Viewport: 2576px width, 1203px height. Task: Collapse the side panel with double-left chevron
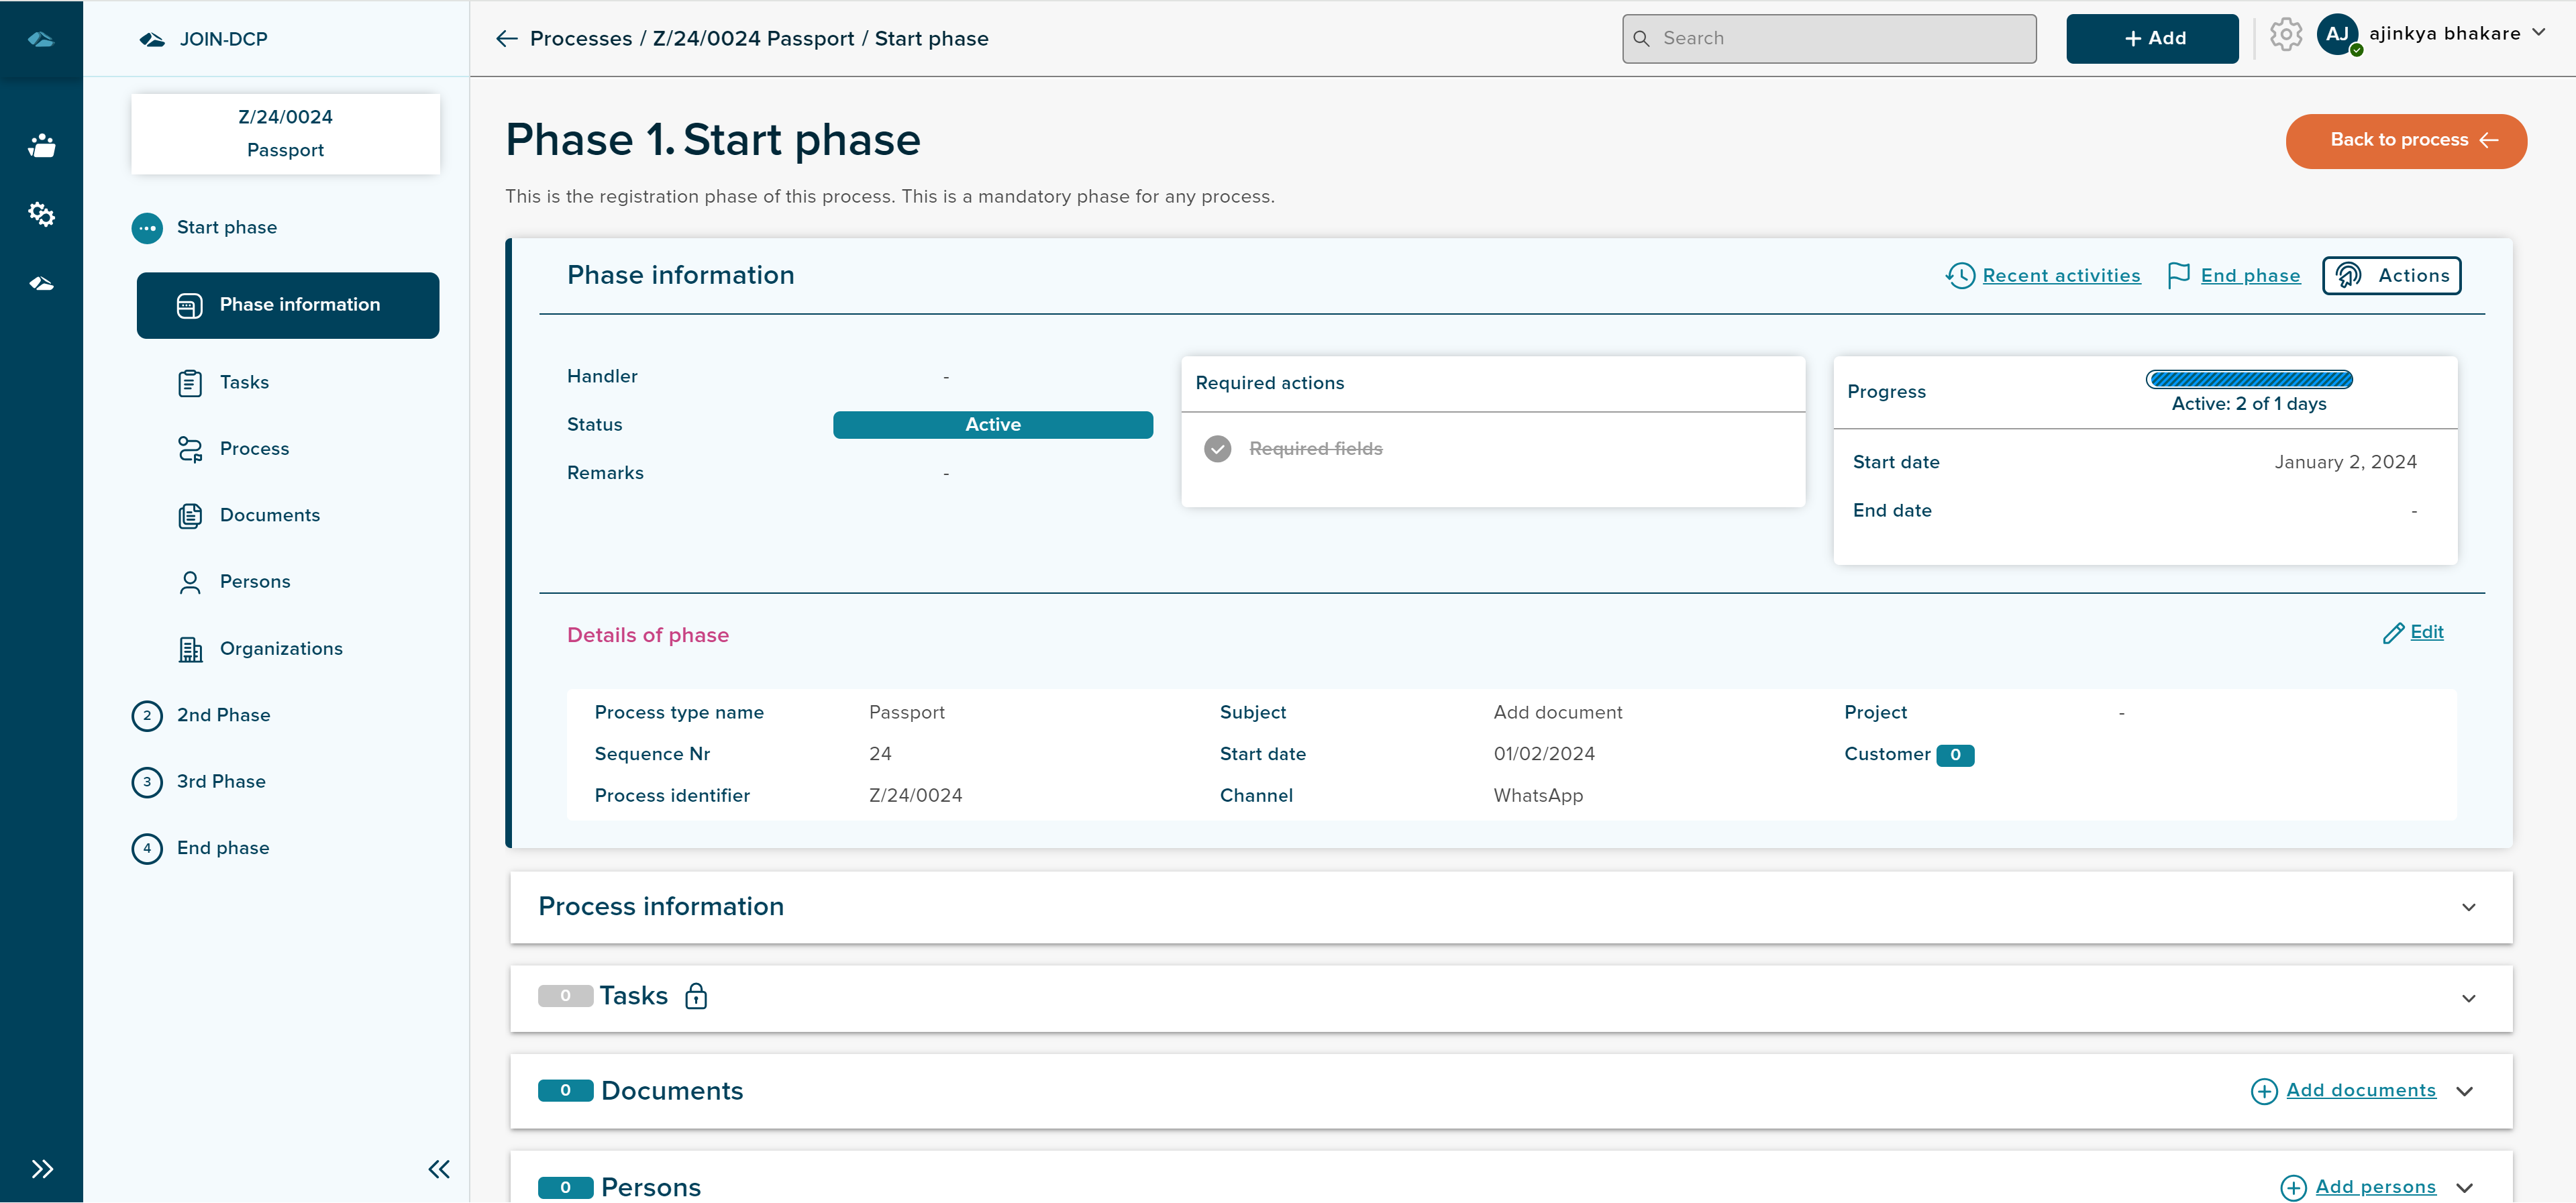439,1169
